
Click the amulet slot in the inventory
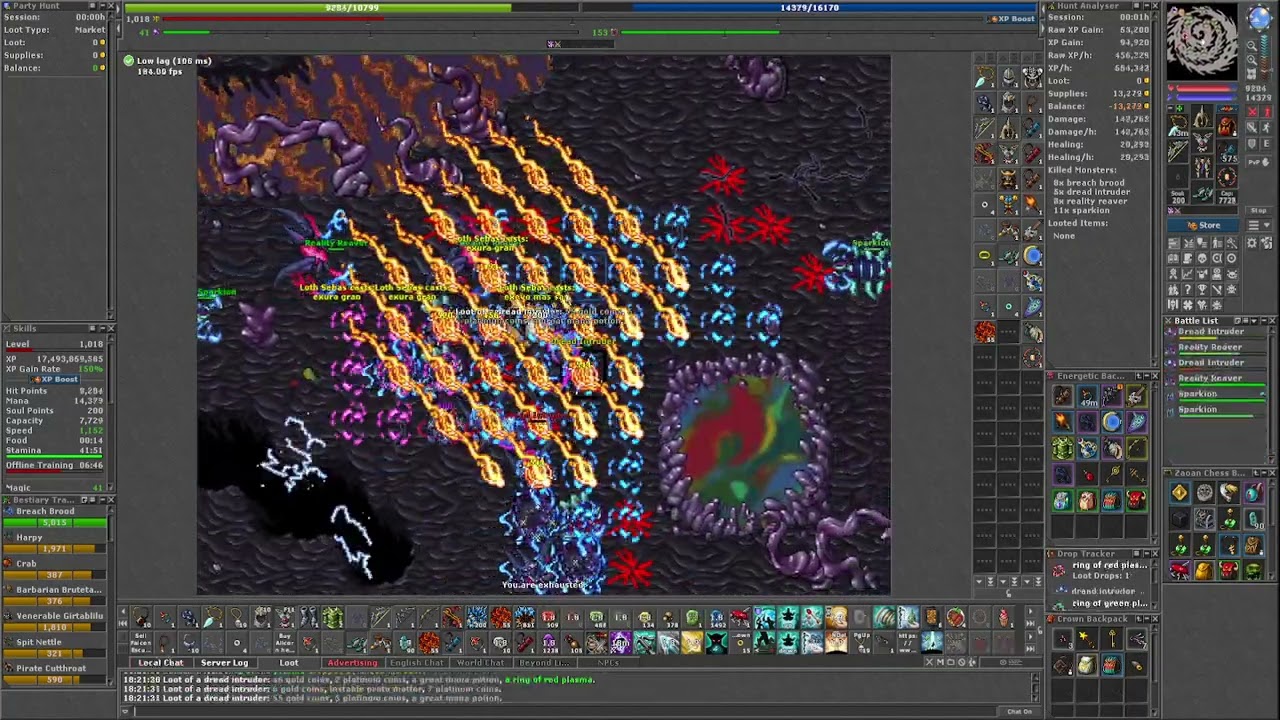click(1179, 126)
